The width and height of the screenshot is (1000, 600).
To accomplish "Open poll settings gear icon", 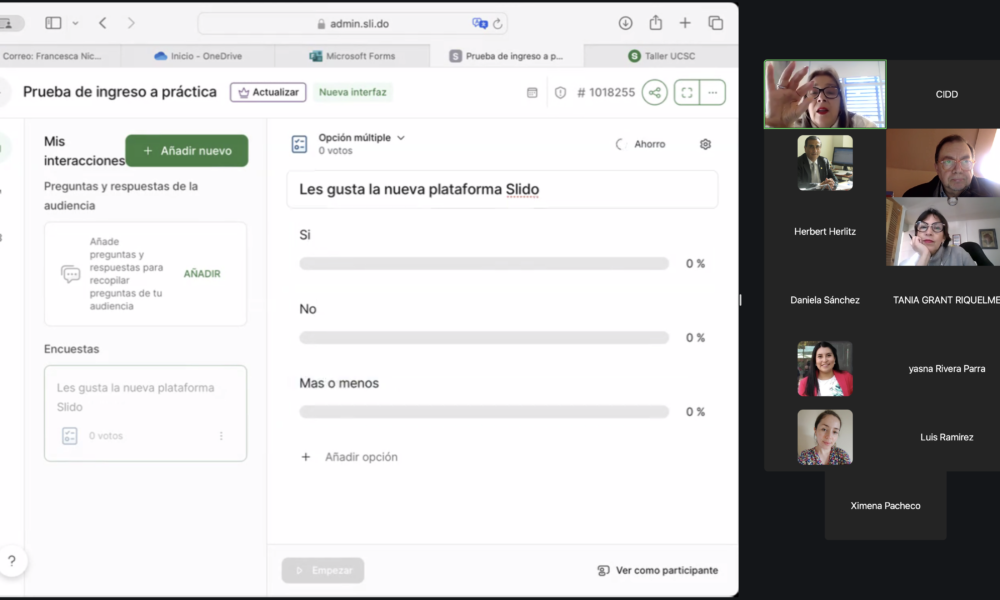I will click(705, 144).
